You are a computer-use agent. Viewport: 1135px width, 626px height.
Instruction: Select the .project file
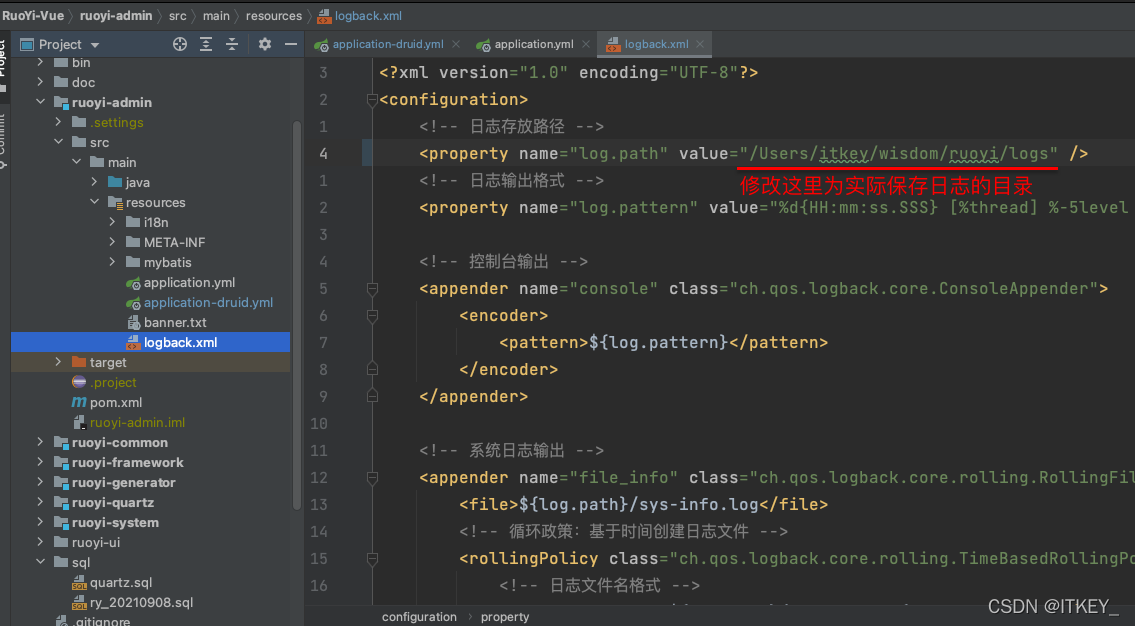tap(113, 382)
